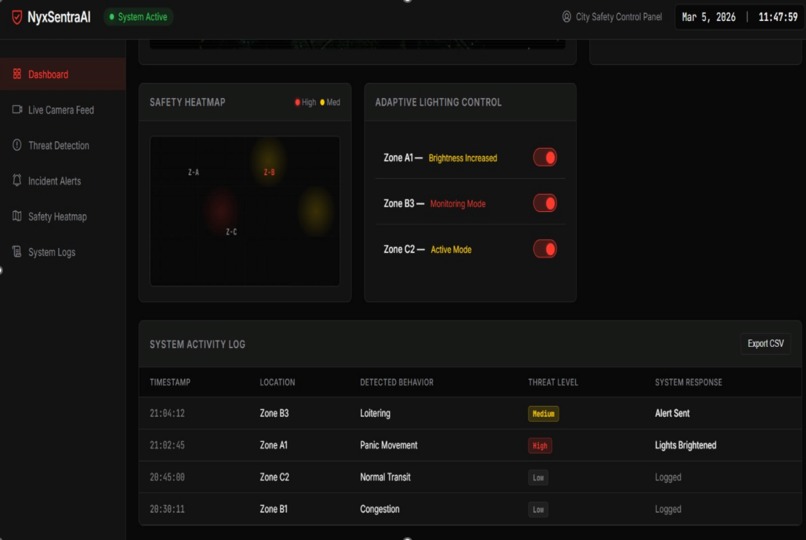Click the NyxSentraAI shield logo icon
This screenshot has width=806, height=540.
click(x=17, y=17)
